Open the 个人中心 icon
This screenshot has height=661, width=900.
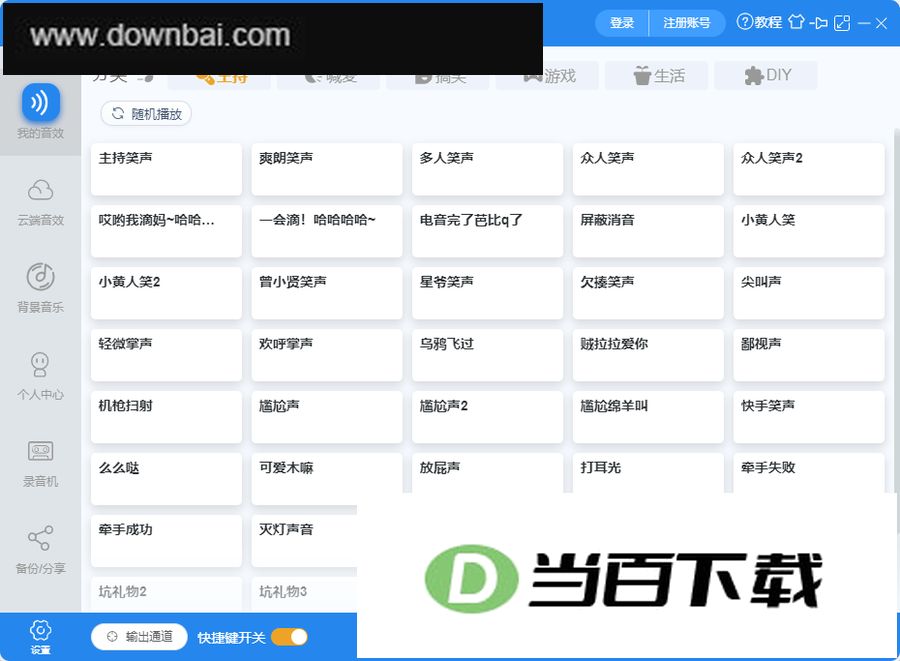(x=40, y=364)
